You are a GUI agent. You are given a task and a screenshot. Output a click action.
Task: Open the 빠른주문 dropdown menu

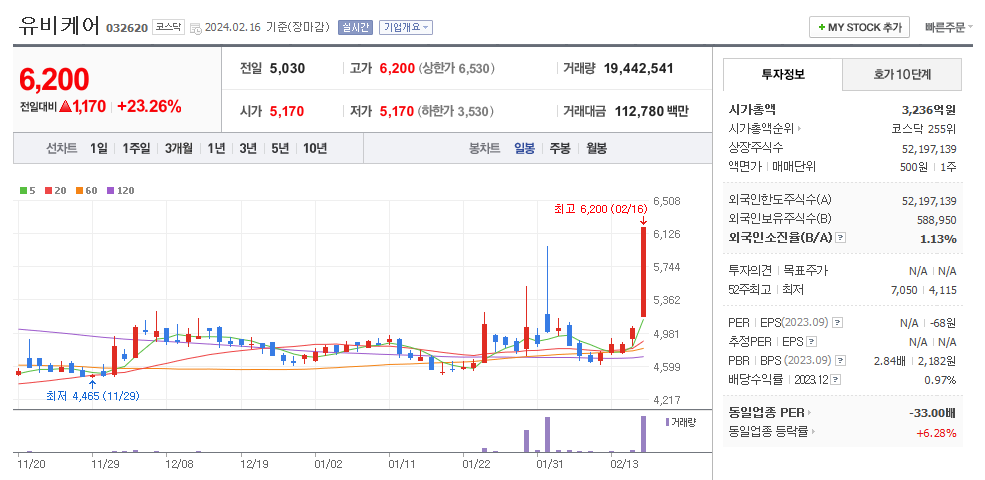click(x=949, y=28)
